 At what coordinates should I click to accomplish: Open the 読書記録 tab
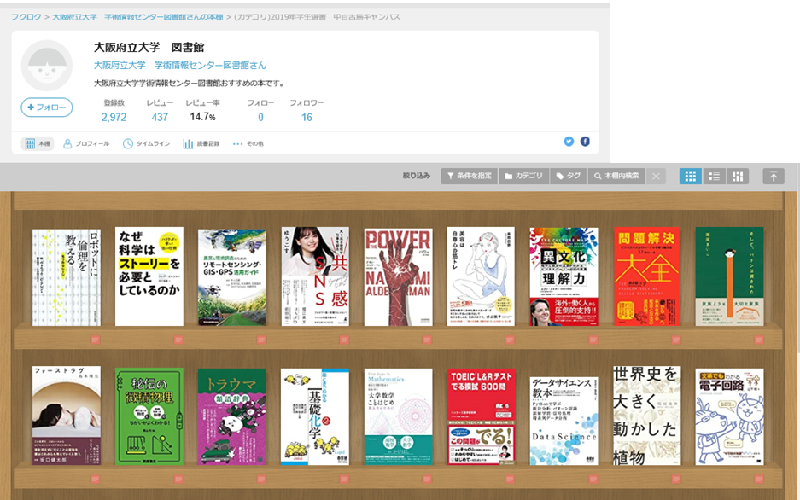point(202,144)
